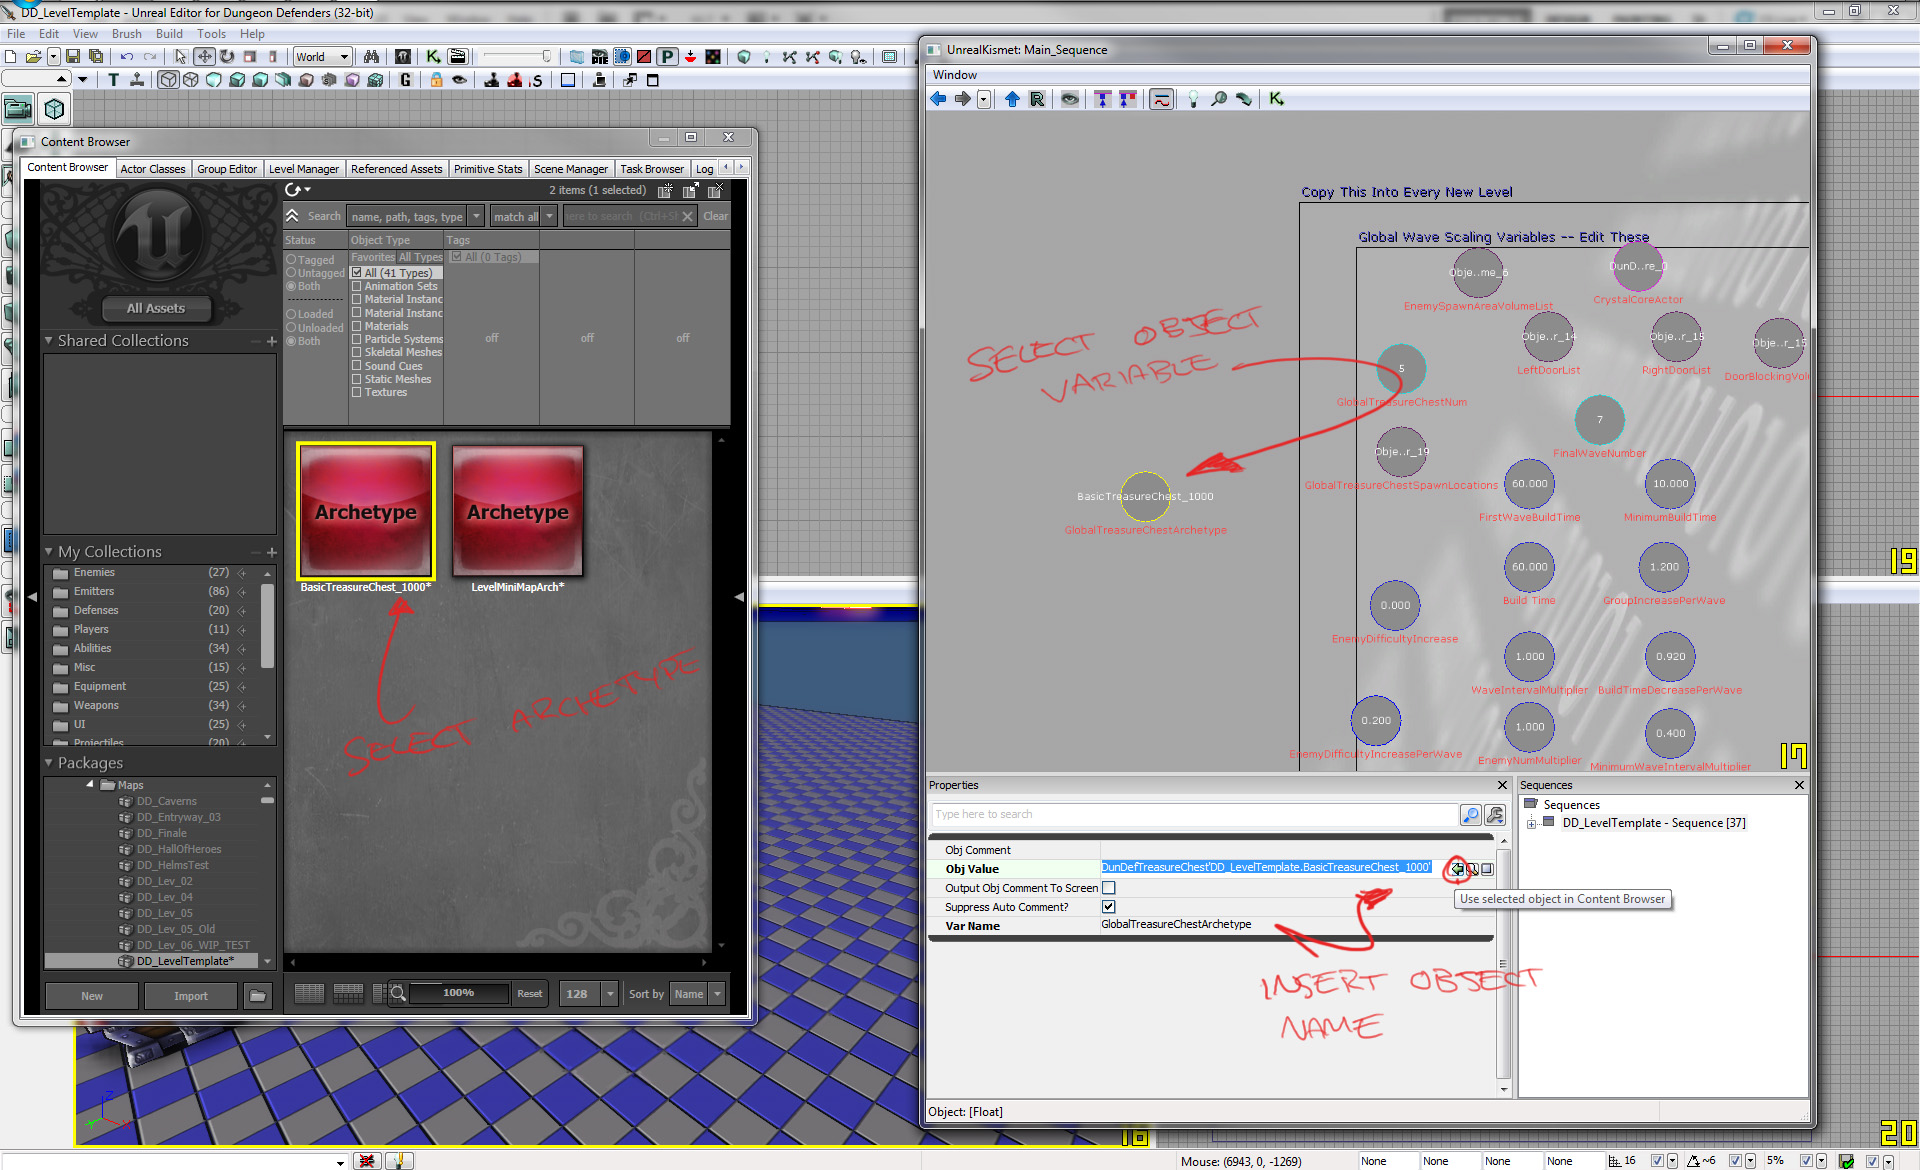Click the Clear search button
The height and width of the screenshot is (1170, 1920).
(716, 216)
